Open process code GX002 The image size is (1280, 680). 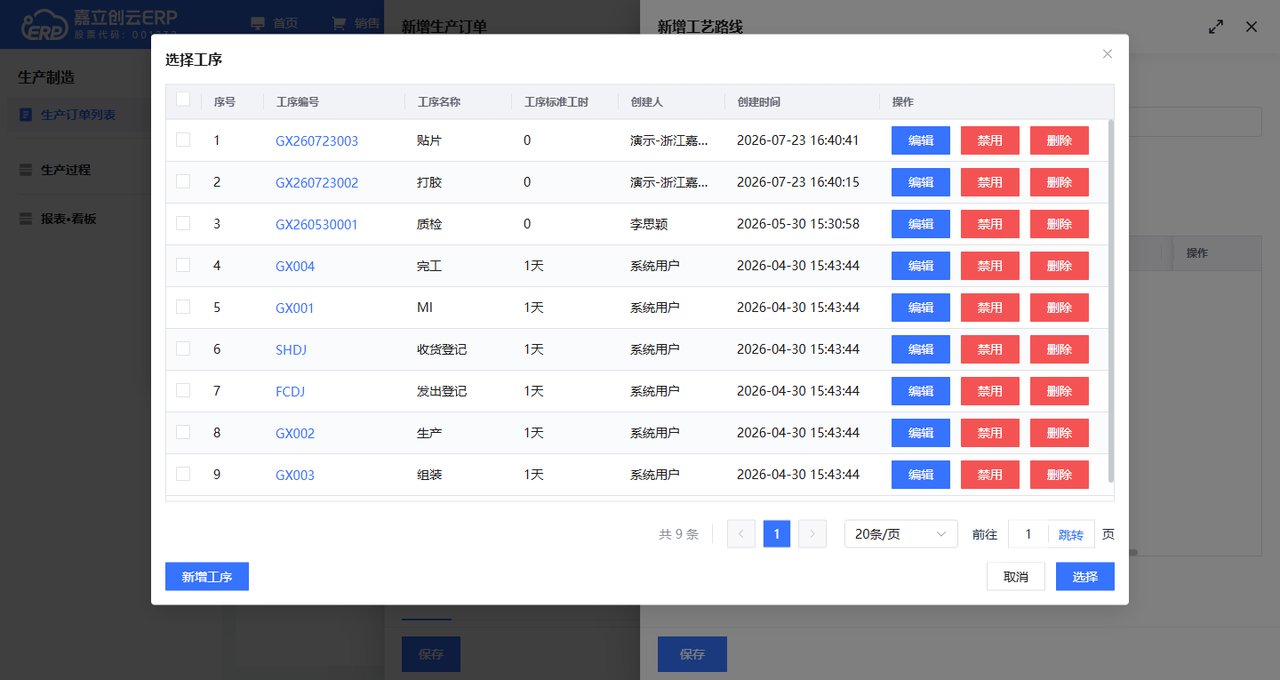tap(295, 433)
